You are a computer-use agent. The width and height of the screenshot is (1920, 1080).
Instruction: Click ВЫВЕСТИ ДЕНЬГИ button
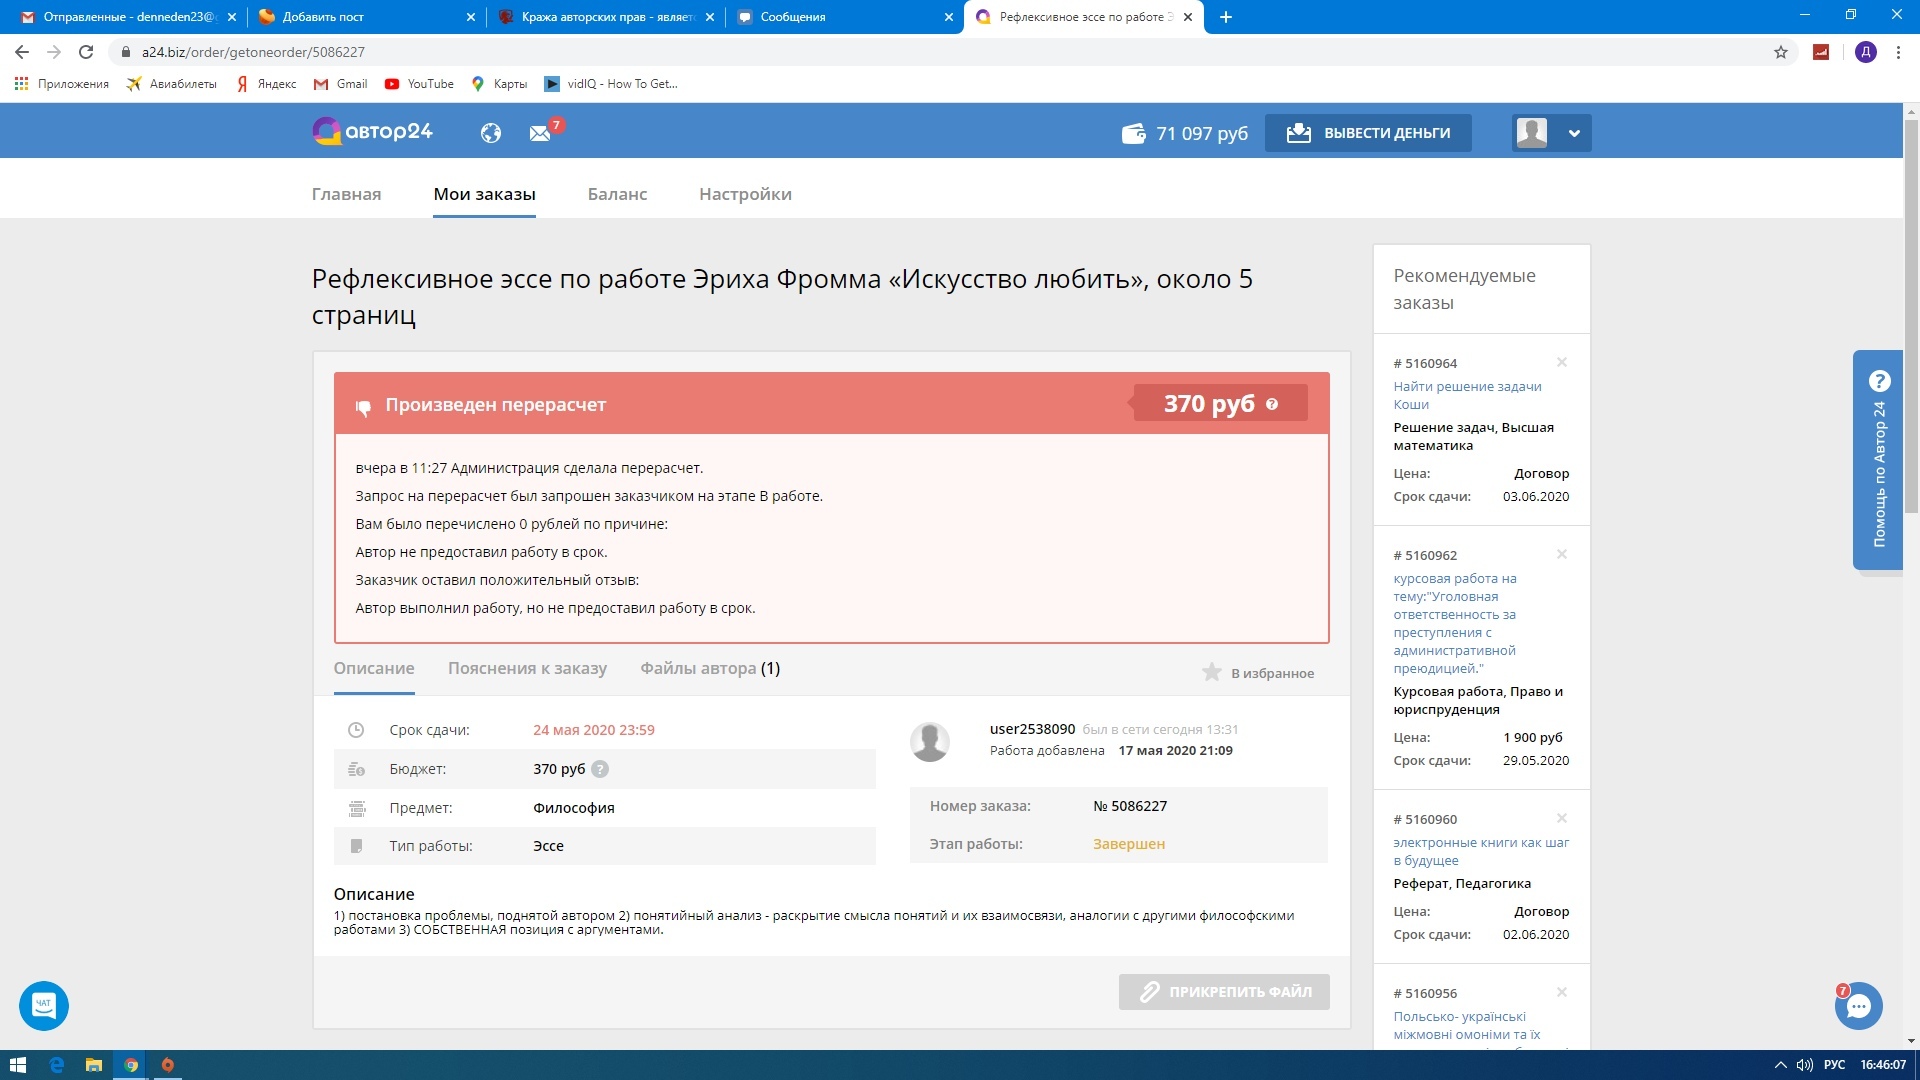point(1368,133)
